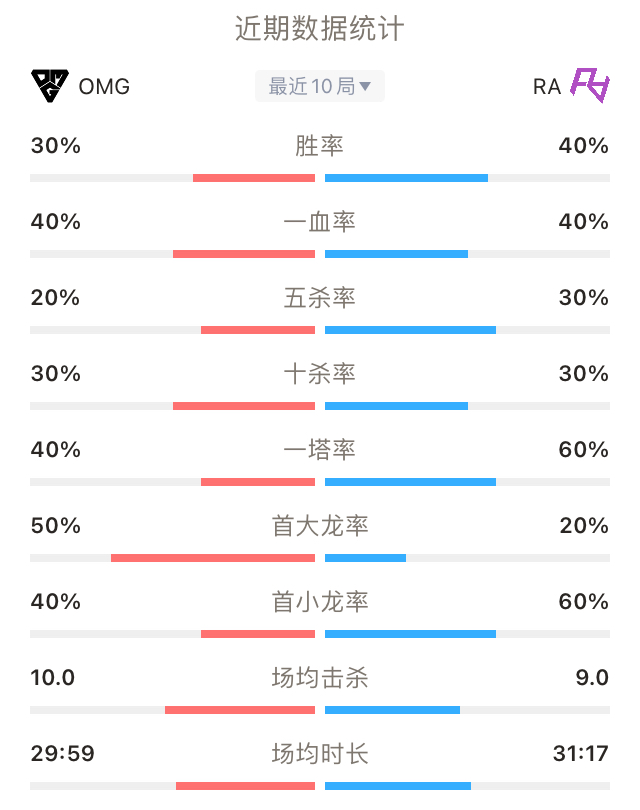Click OMG's 10.0 average kills value
The image size is (640, 810).
point(53,677)
